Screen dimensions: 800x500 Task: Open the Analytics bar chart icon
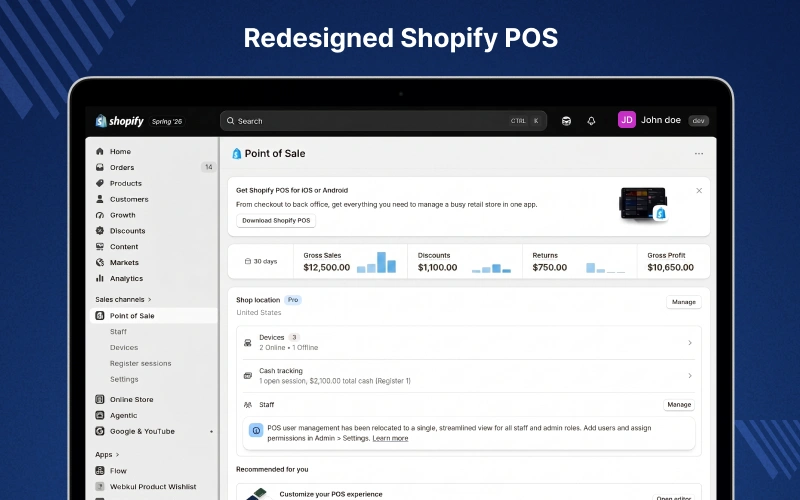pyautogui.click(x=99, y=278)
